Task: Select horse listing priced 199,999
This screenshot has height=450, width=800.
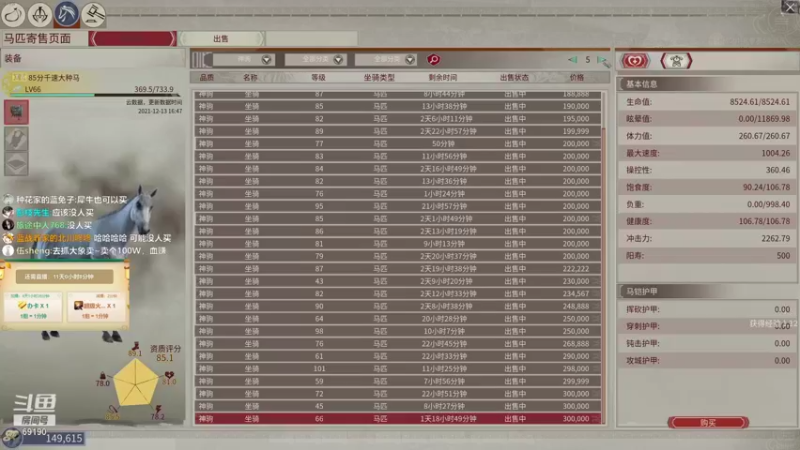Action: click(x=398, y=131)
